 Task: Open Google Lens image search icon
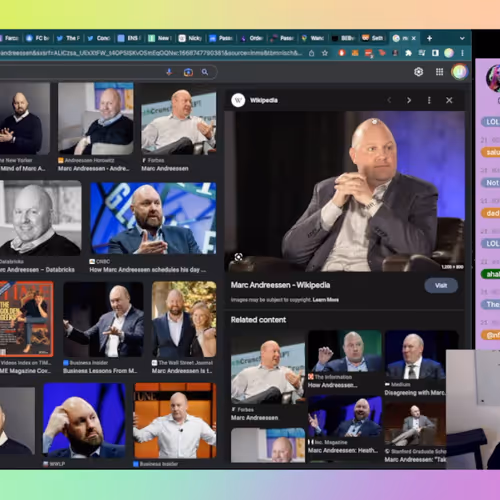tap(188, 72)
